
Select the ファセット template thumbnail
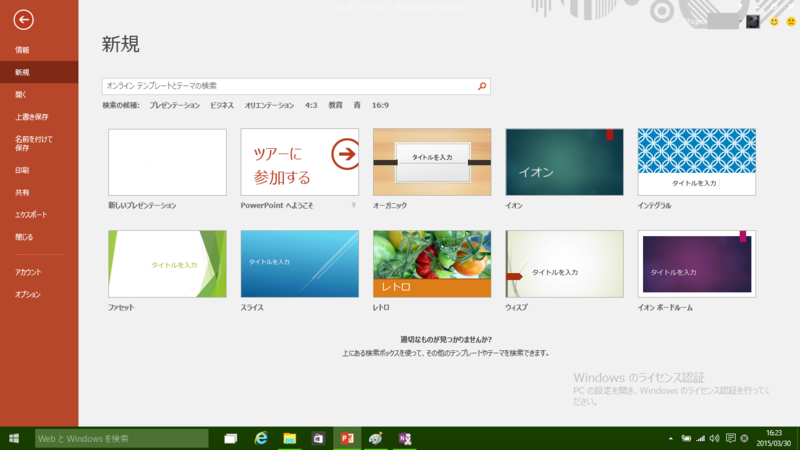pos(167,264)
